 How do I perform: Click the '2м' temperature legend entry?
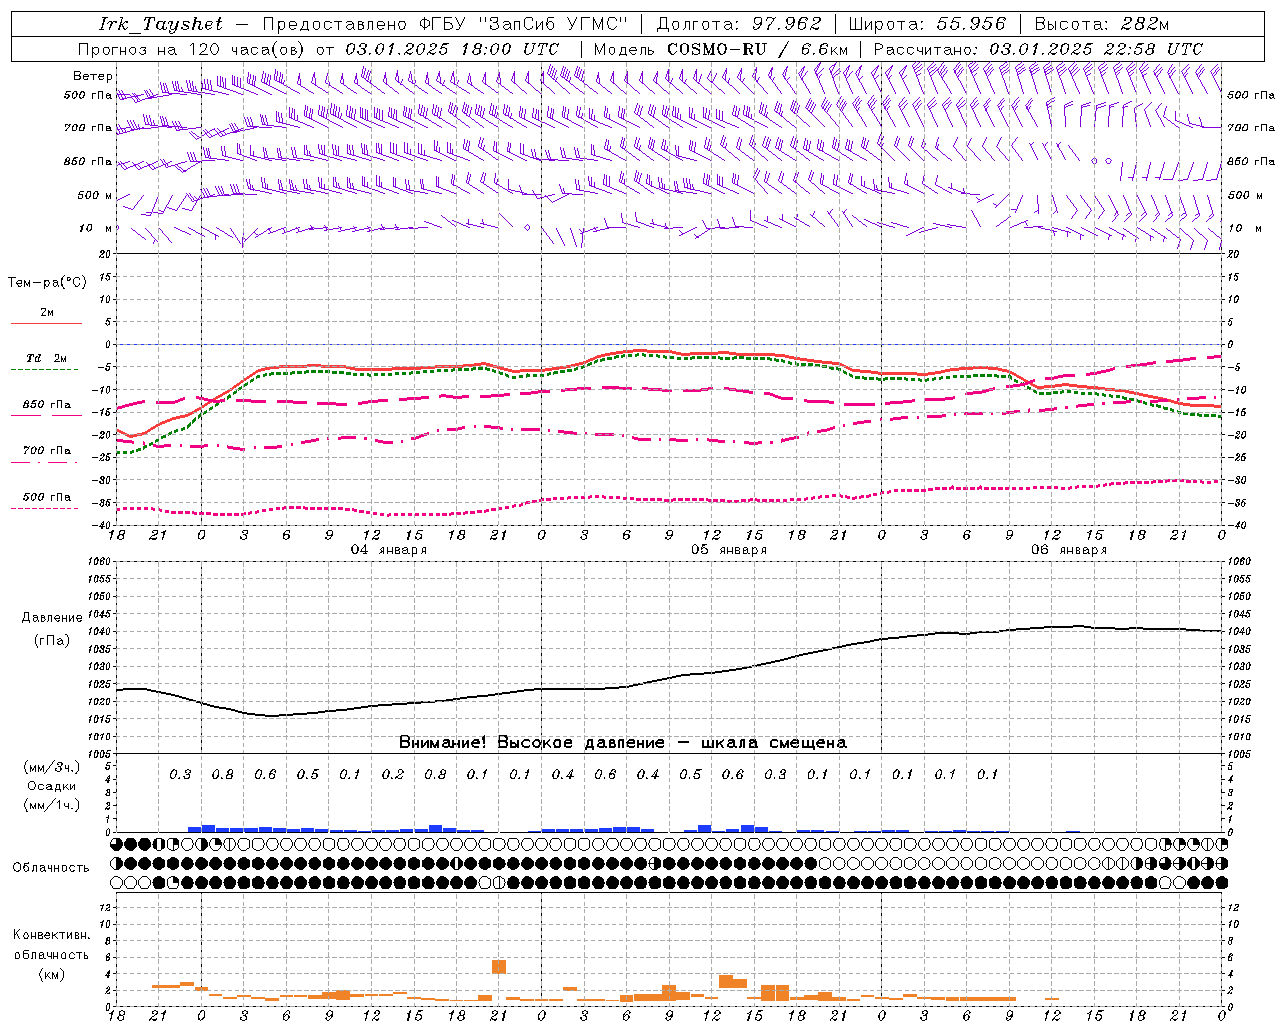46,312
